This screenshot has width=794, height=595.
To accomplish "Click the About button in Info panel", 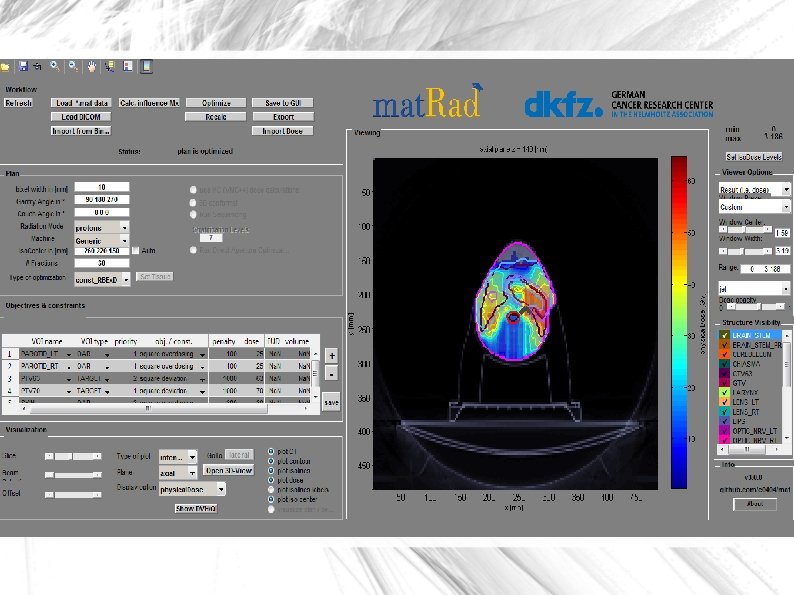I will pyautogui.click(x=755, y=504).
